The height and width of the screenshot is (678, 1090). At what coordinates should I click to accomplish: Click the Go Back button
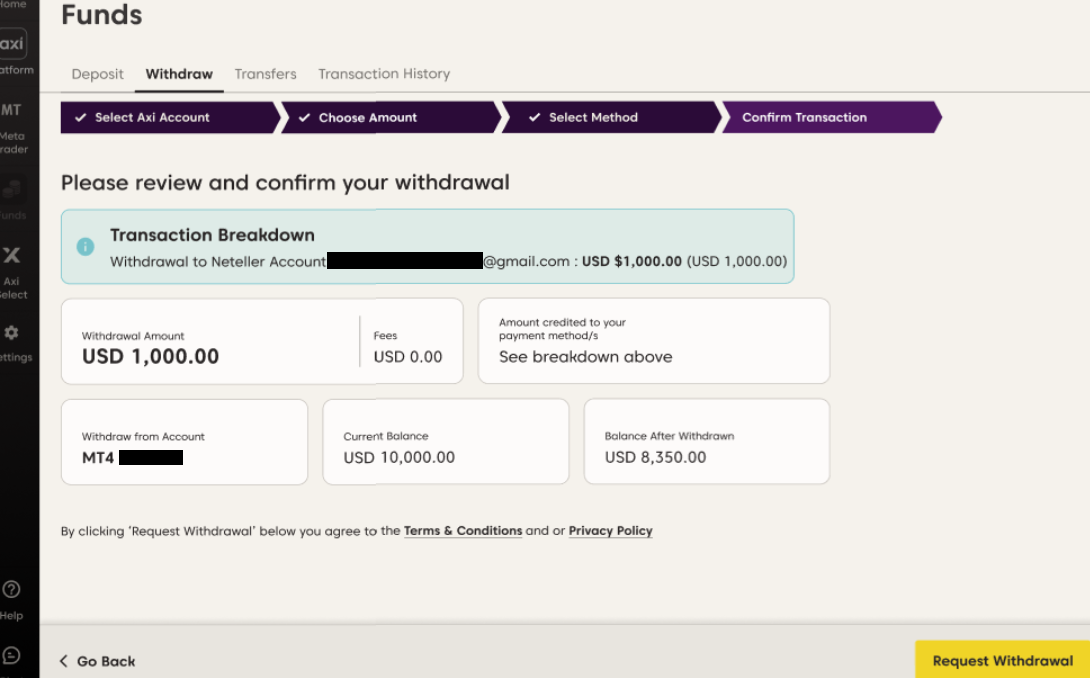pyautogui.click(x=97, y=661)
